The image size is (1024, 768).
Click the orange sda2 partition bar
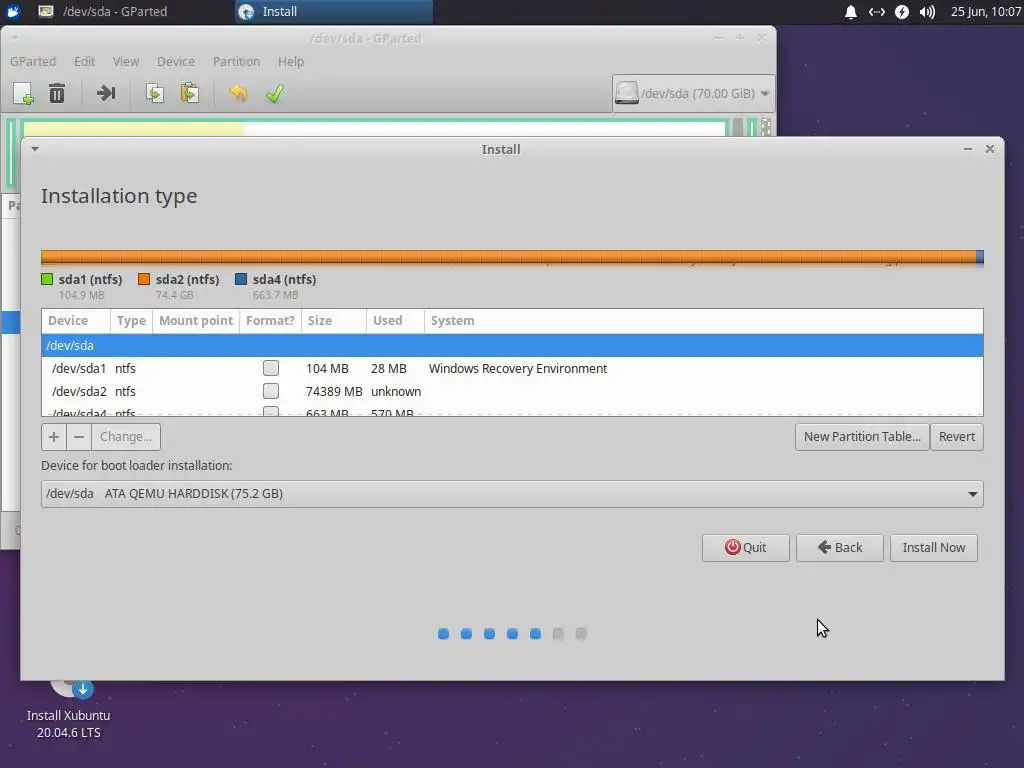pos(509,257)
